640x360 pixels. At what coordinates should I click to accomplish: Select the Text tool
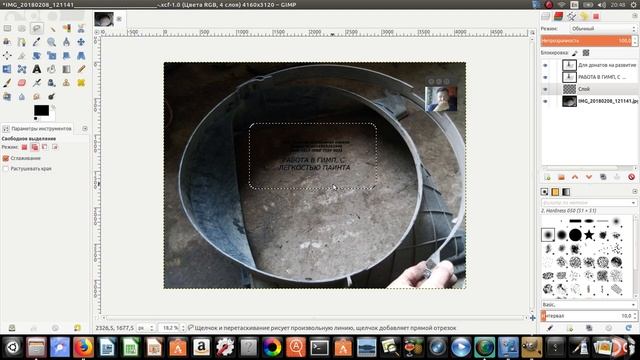37,69
